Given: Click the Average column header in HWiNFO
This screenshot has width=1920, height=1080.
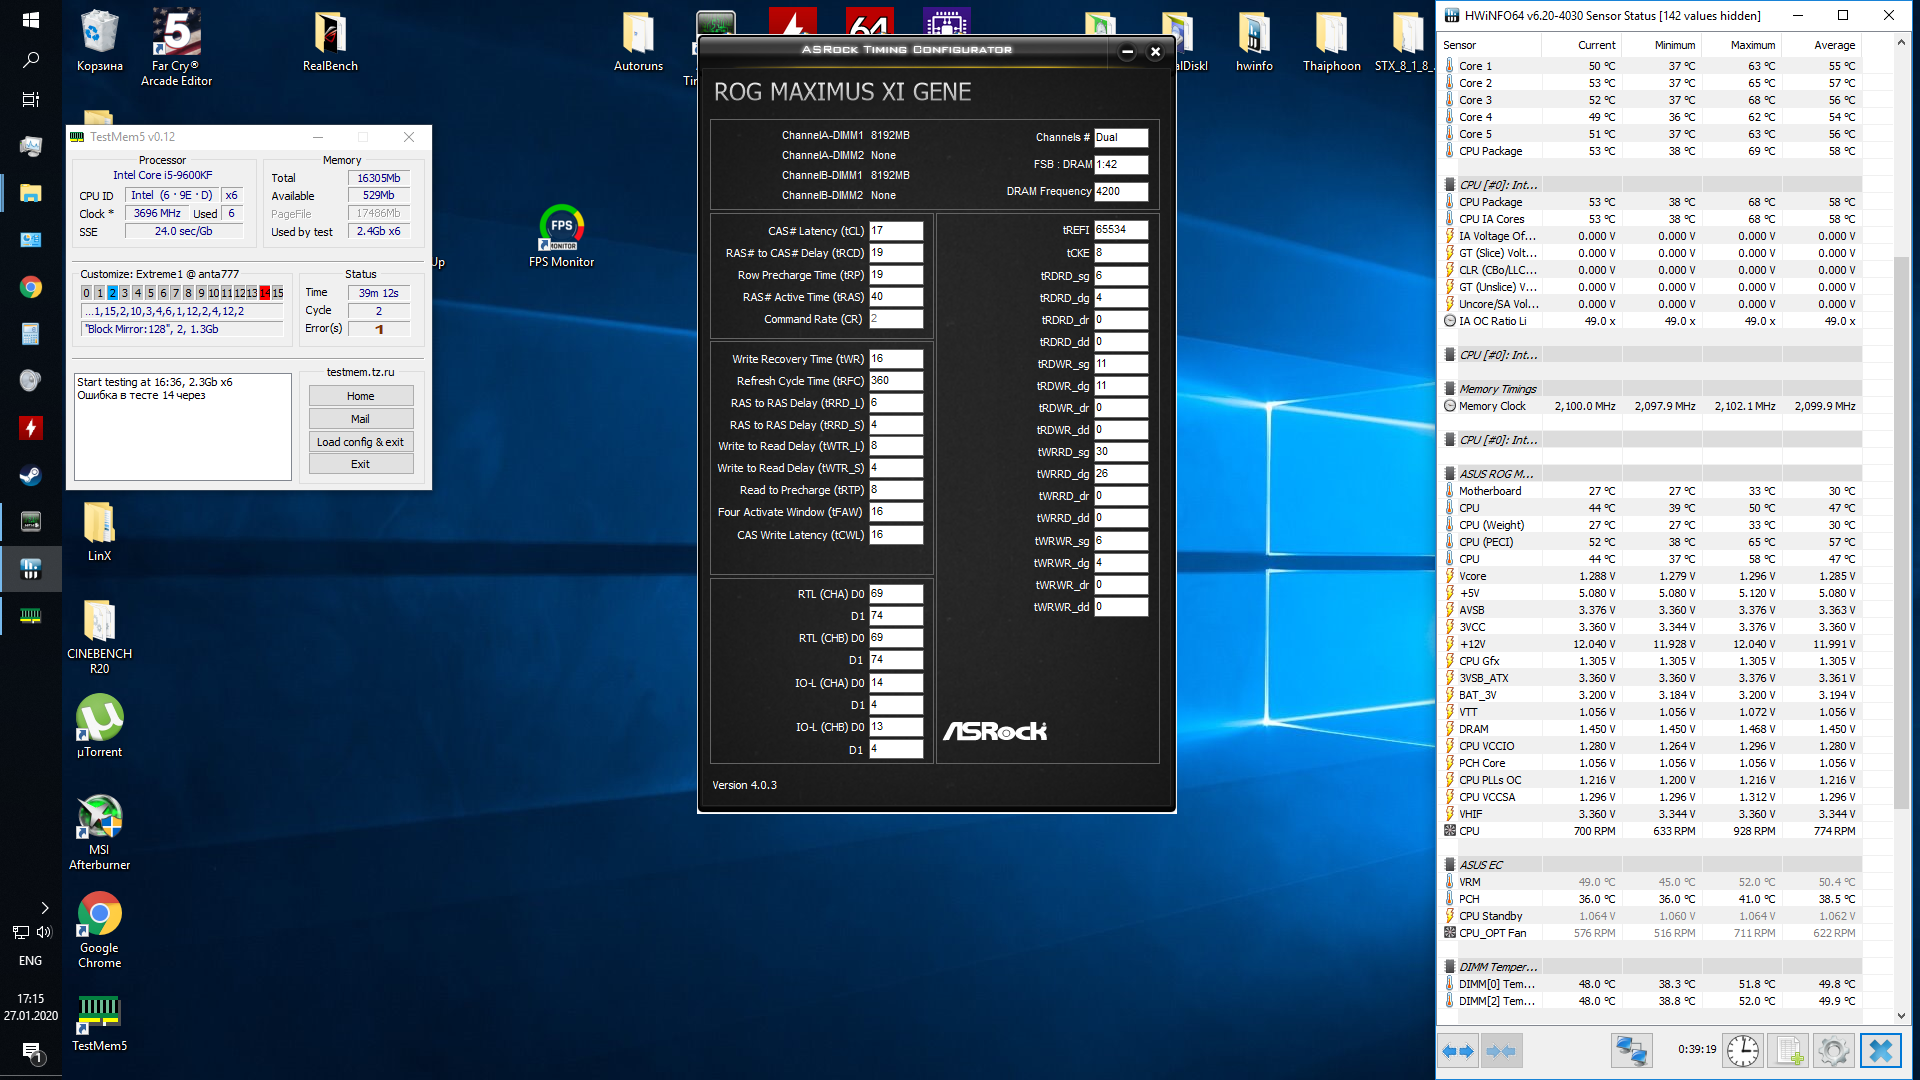Looking at the screenshot, I should pos(1834,45).
